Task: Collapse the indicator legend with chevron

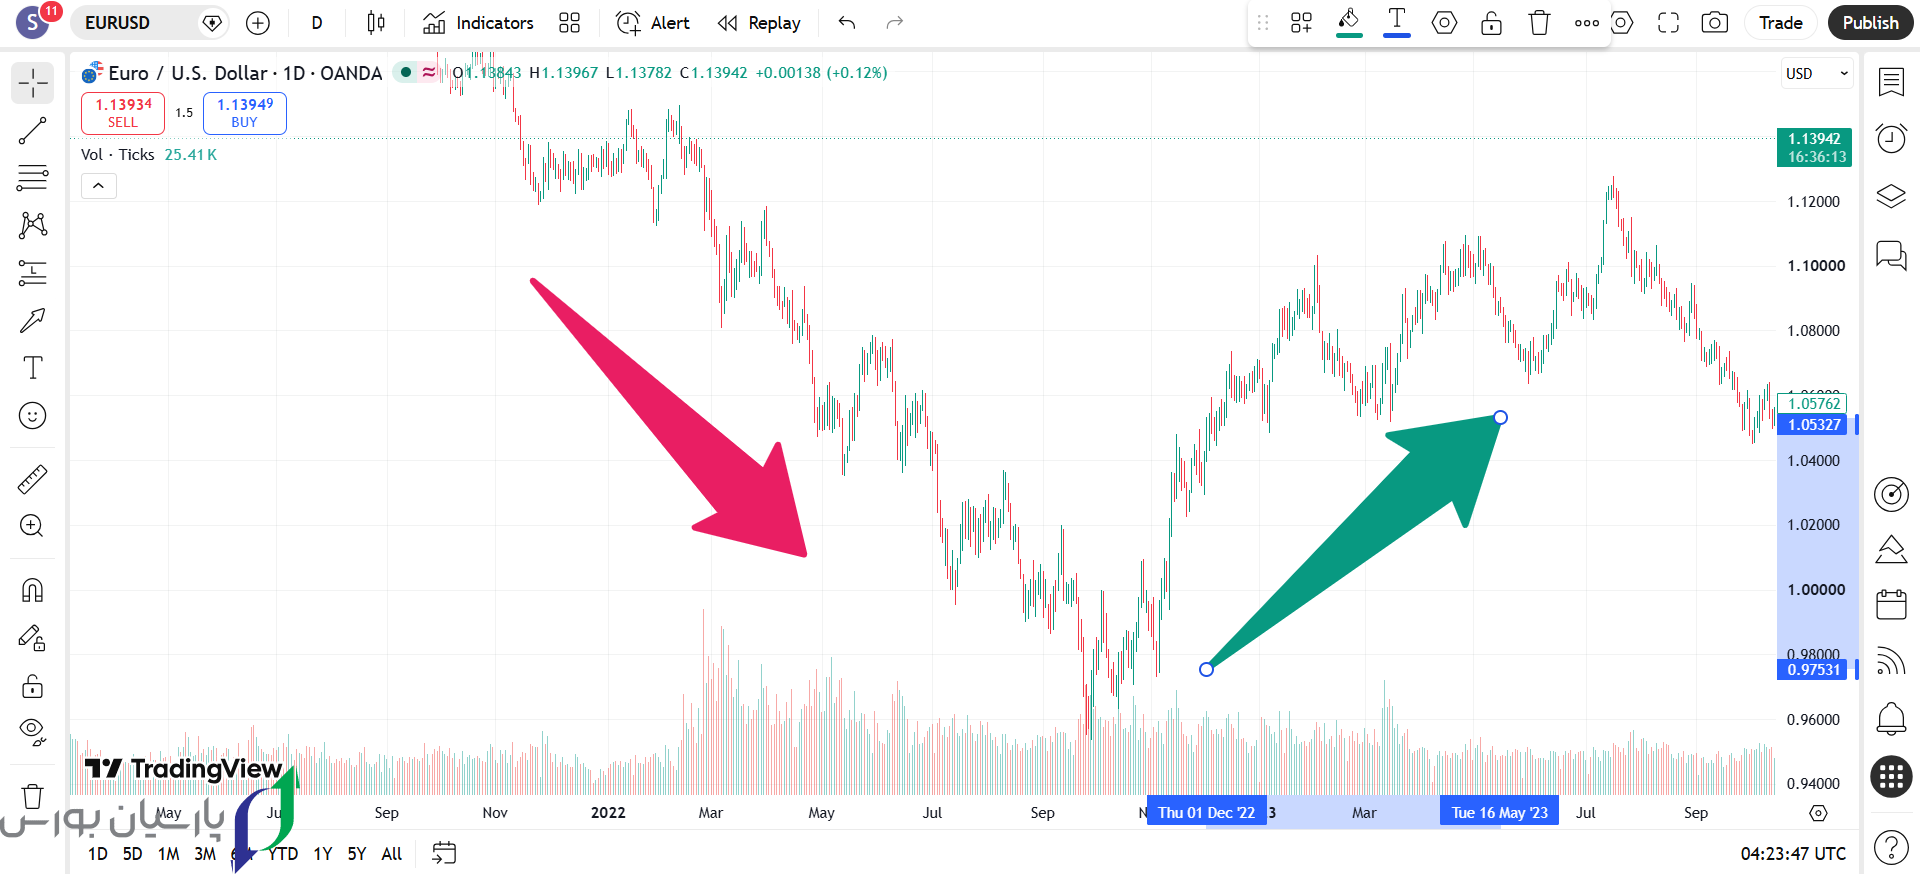Action: 99,186
